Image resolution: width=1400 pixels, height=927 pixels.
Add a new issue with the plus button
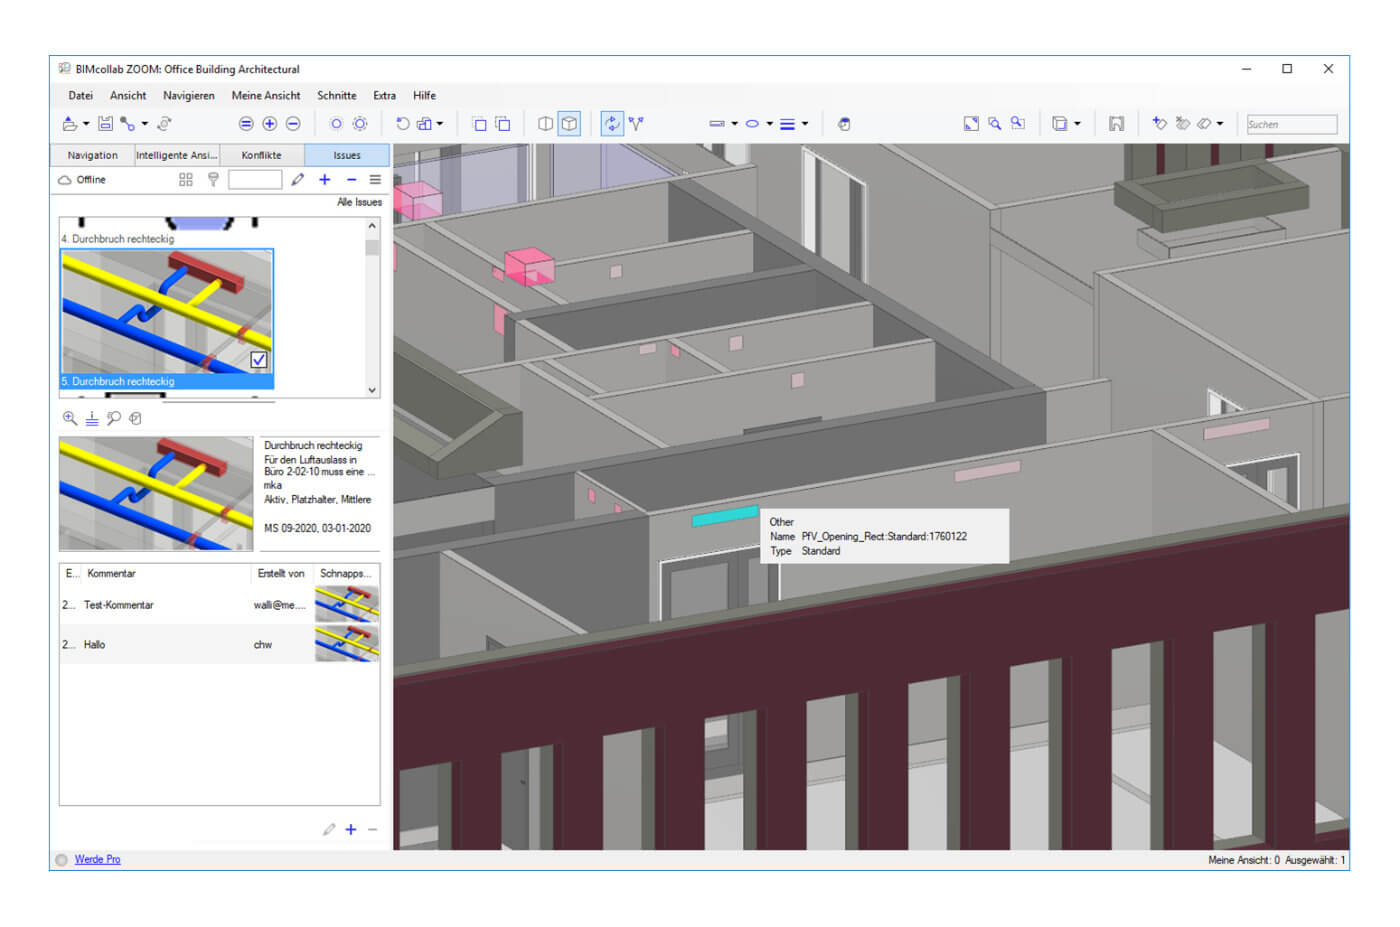coord(324,179)
